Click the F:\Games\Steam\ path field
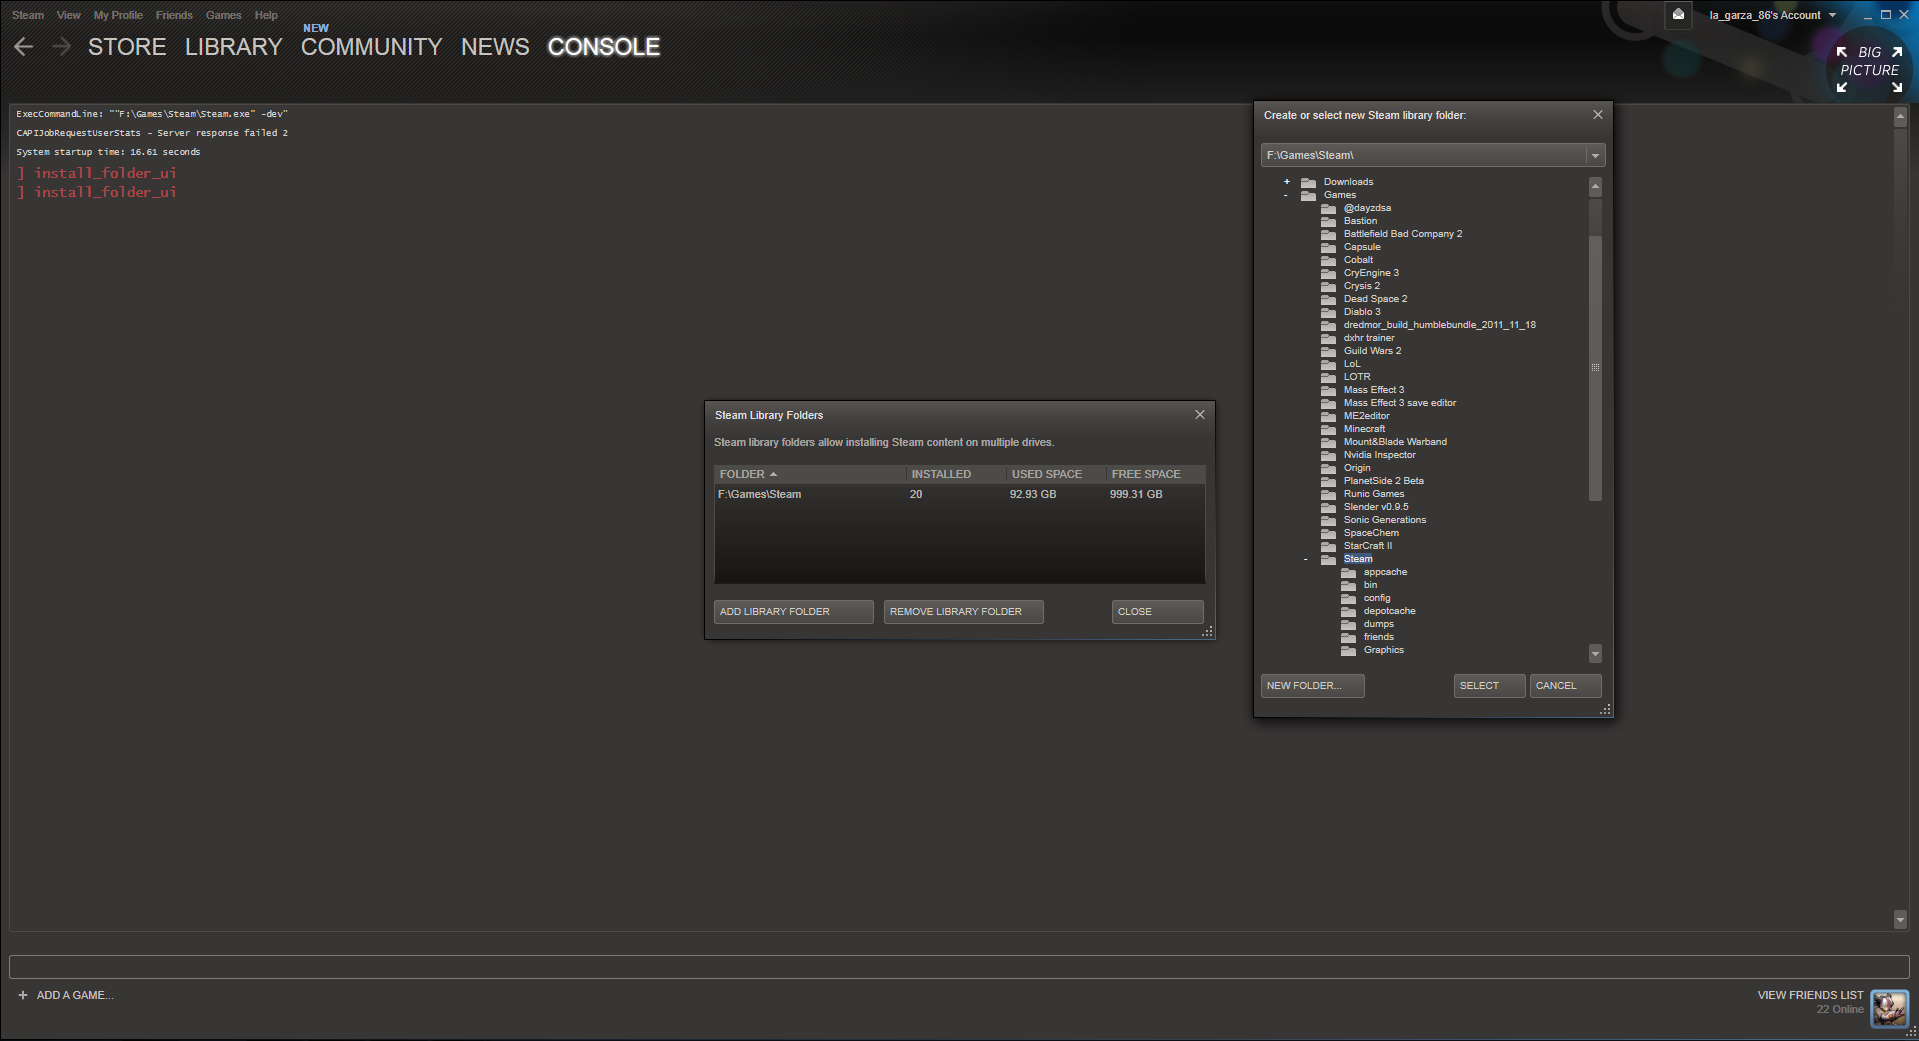Screen dimensions: 1919x1041 pos(1424,155)
